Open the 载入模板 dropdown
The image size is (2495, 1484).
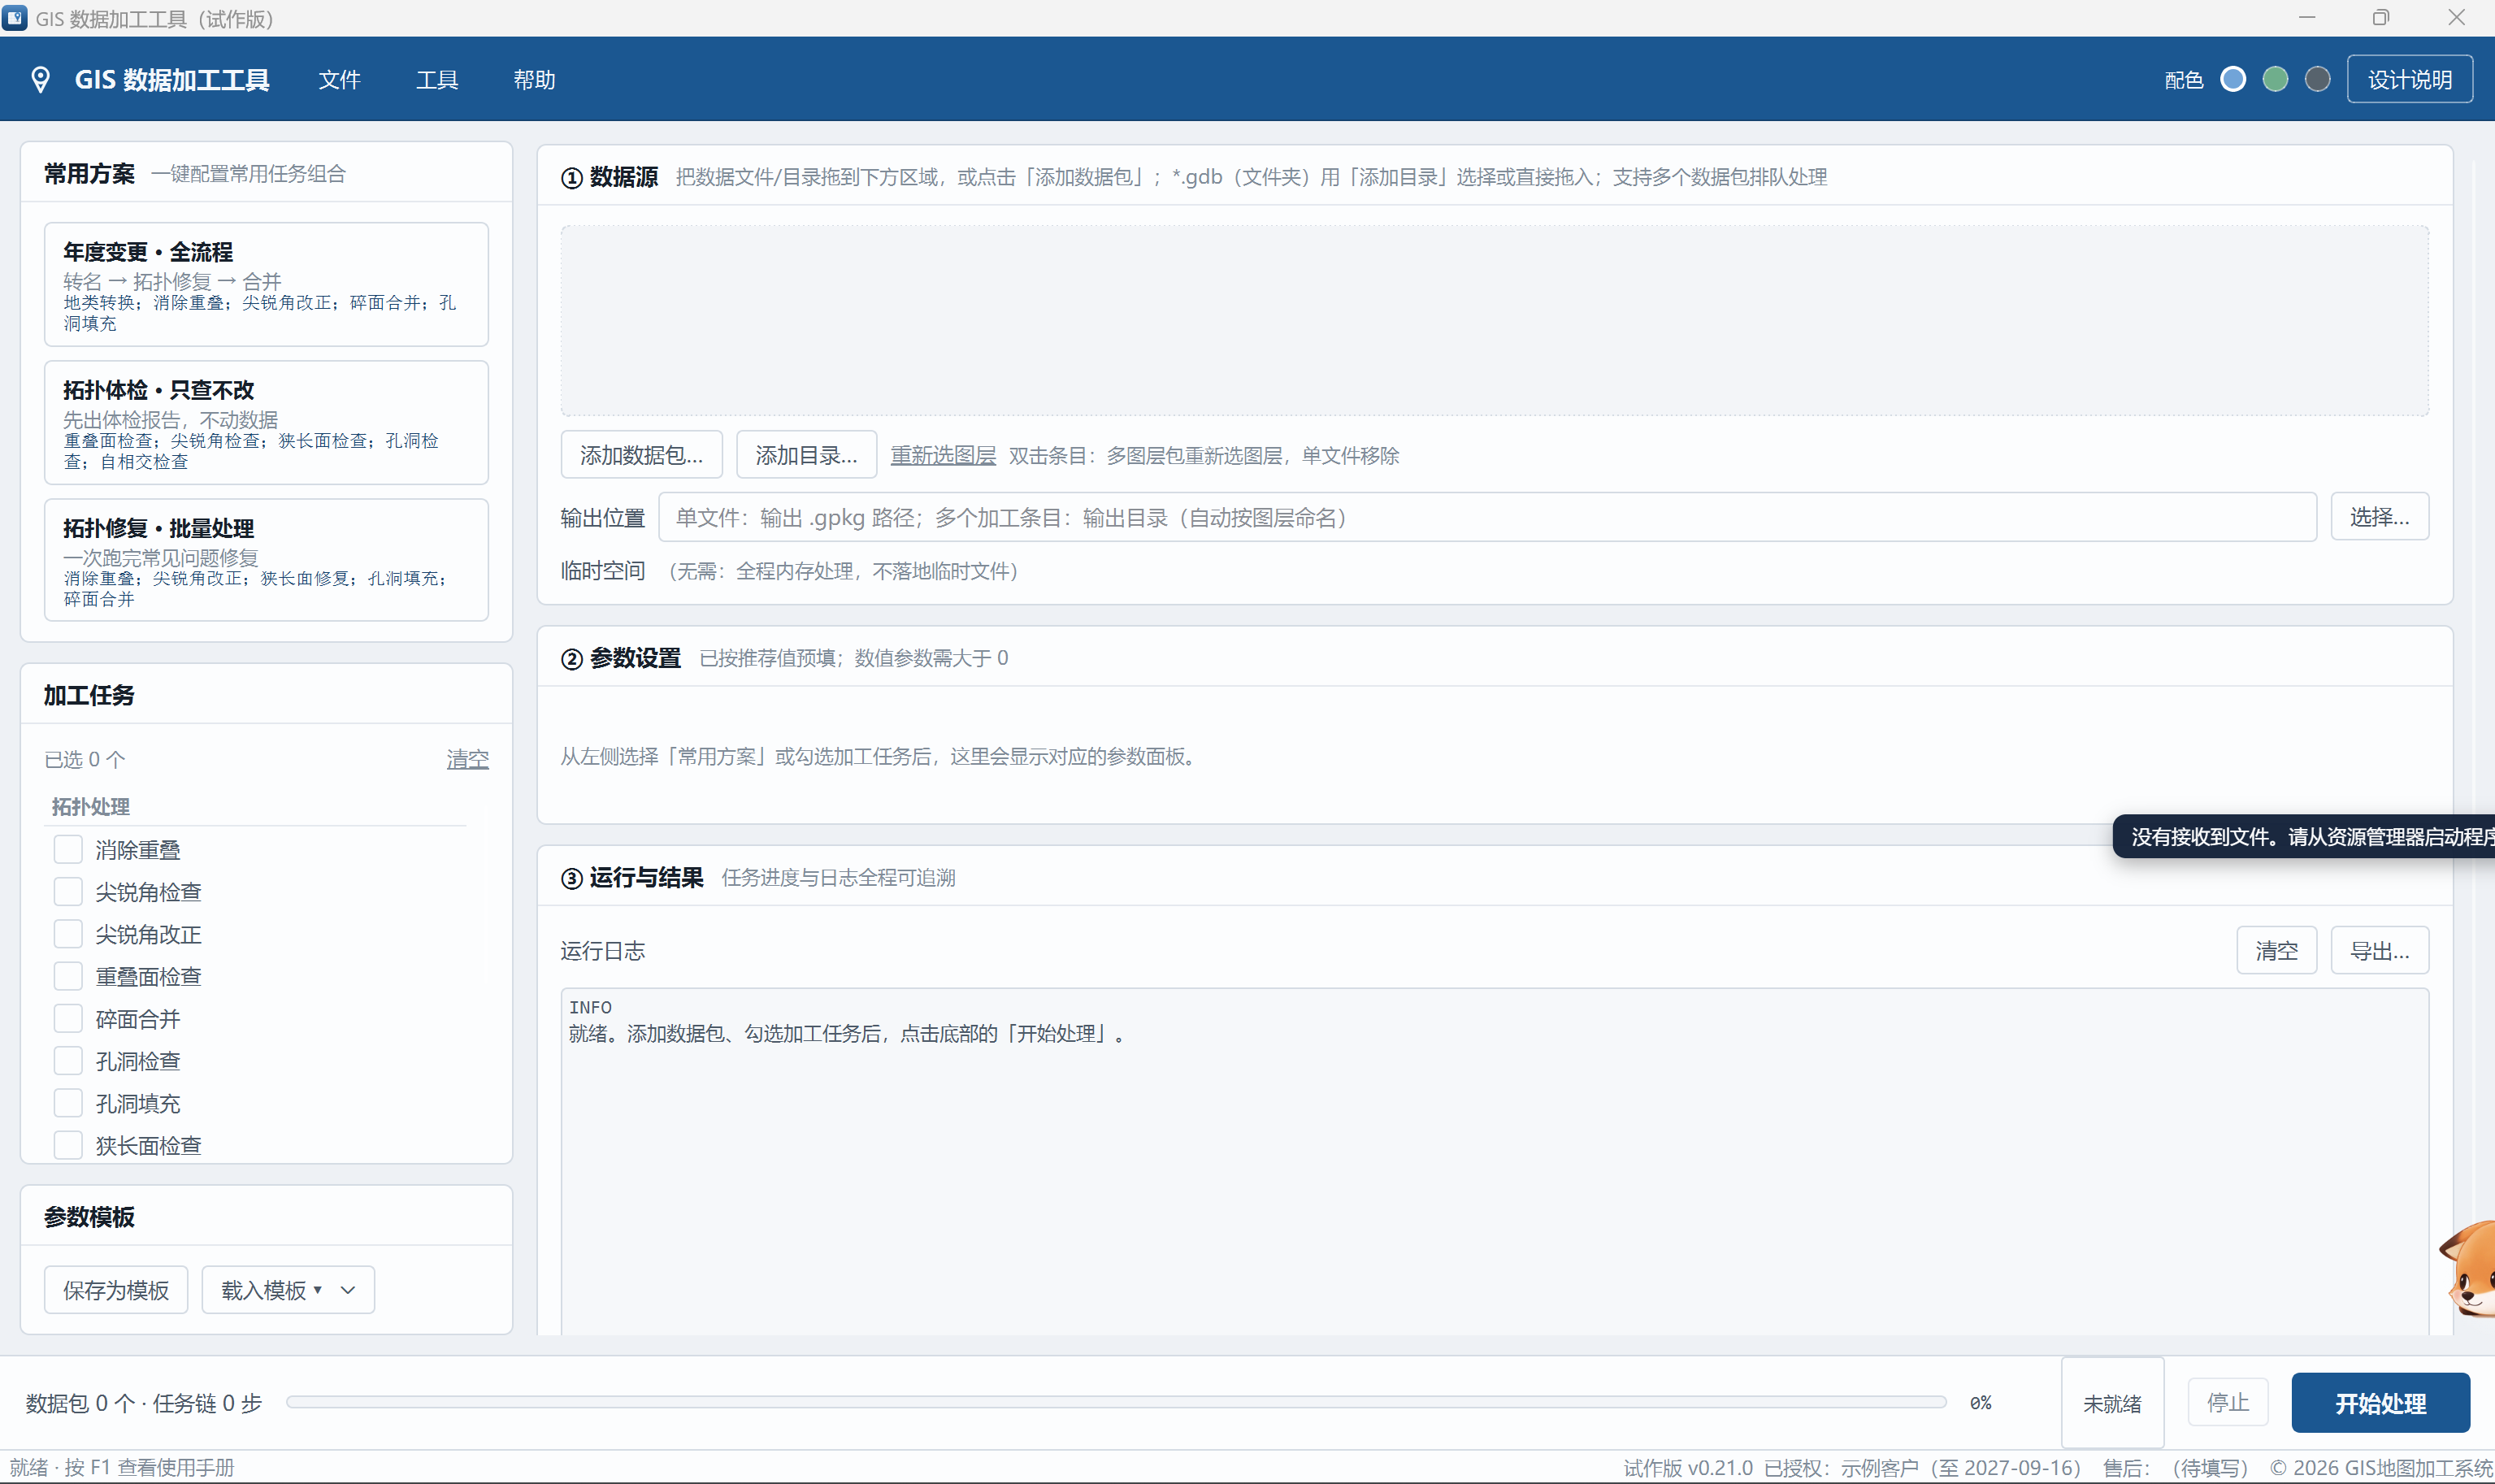[288, 1290]
